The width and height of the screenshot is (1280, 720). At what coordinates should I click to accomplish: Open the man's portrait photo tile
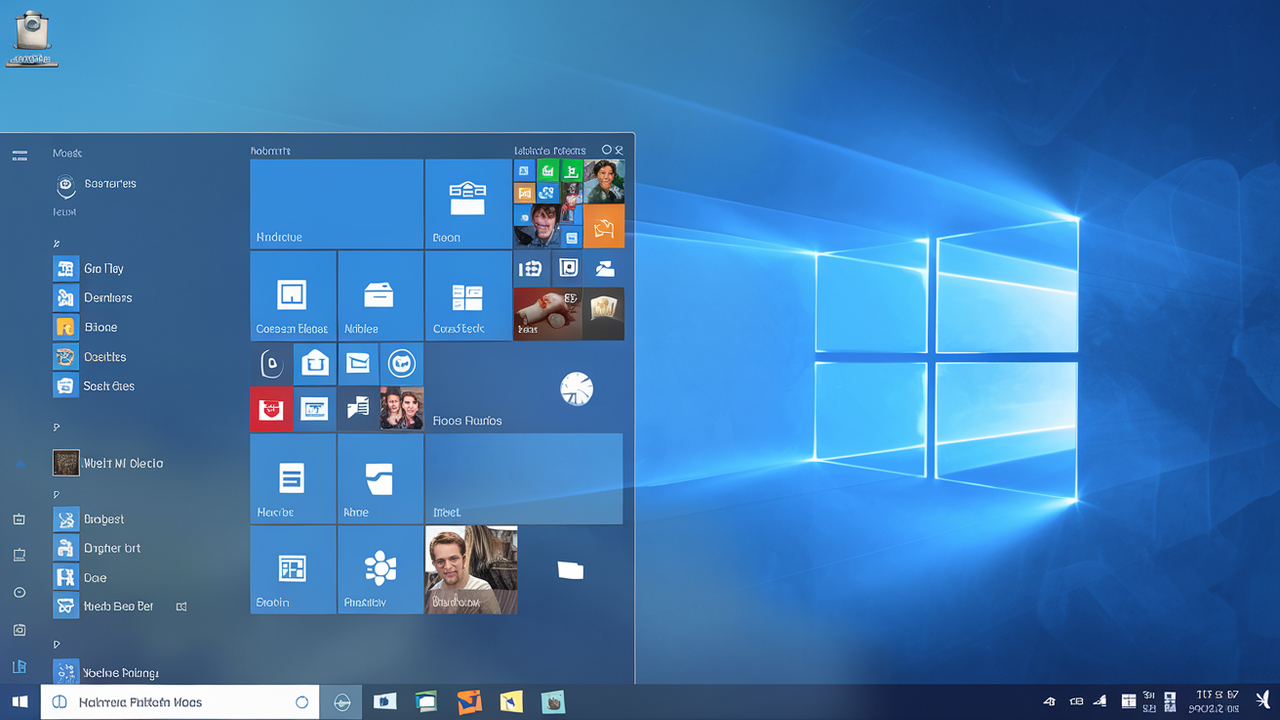click(471, 569)
